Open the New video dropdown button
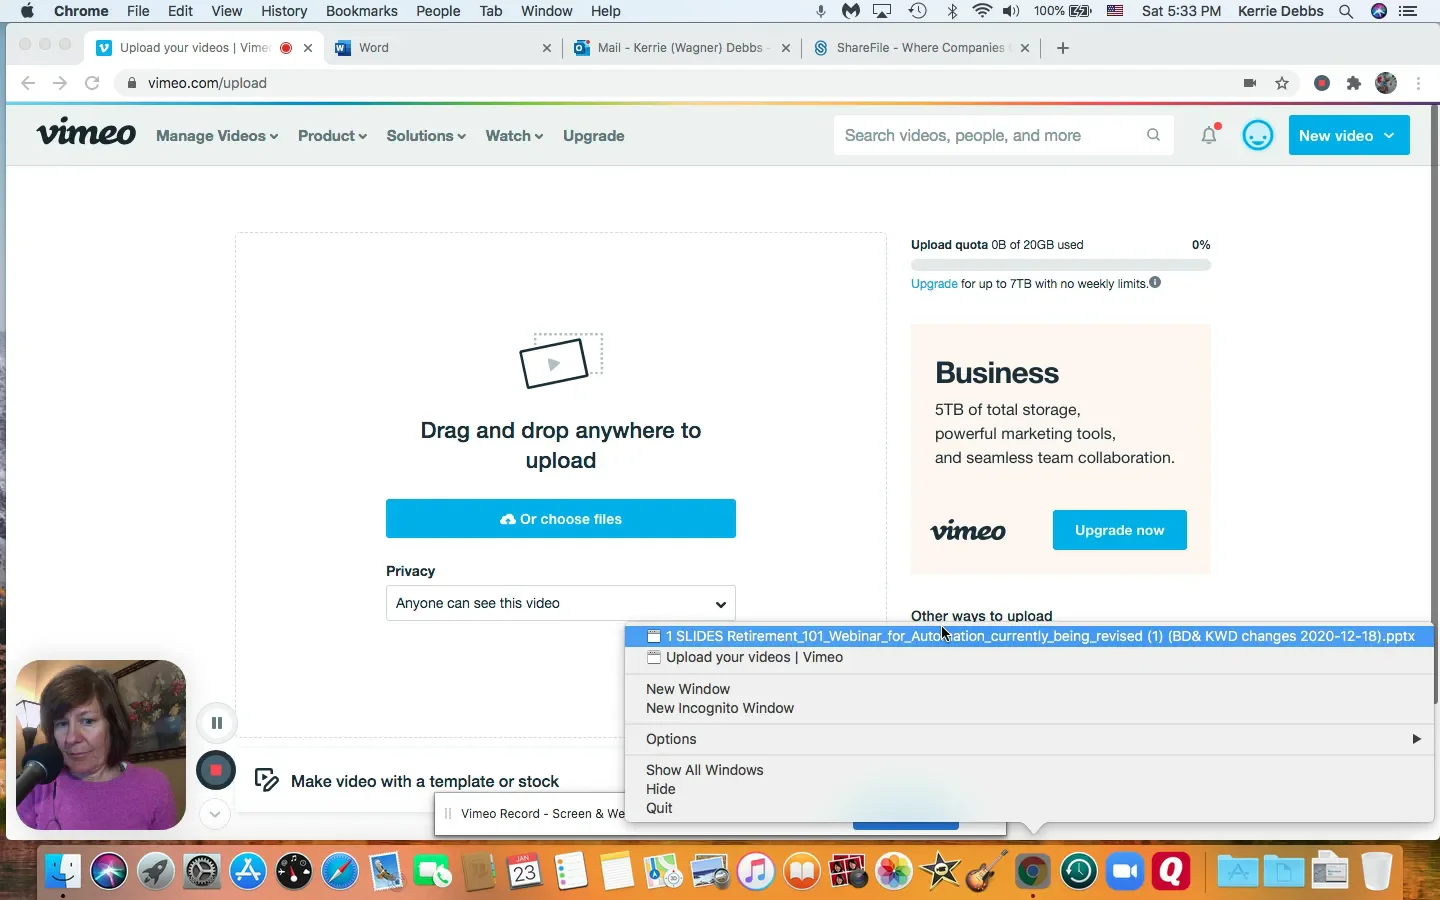The height and width of the screenshot is (900, 1440). point(1349,135)
